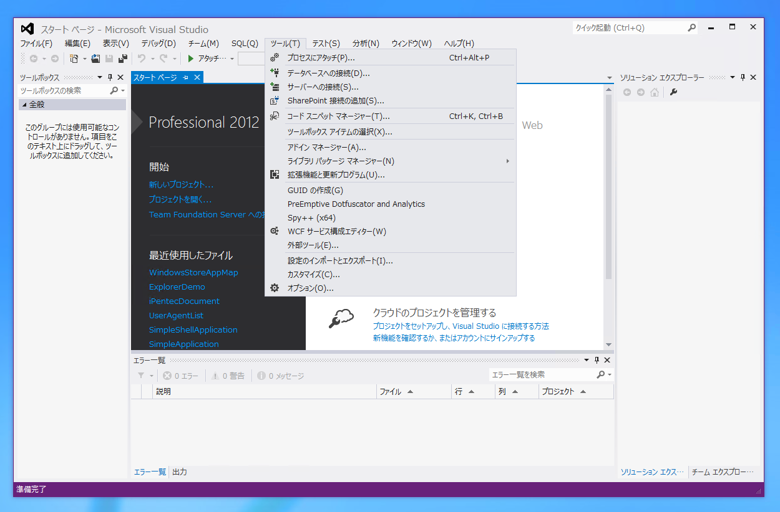Open recent file ExplorerDemo
Viewport: 780px width, 512px height.
tap(177, 287)
